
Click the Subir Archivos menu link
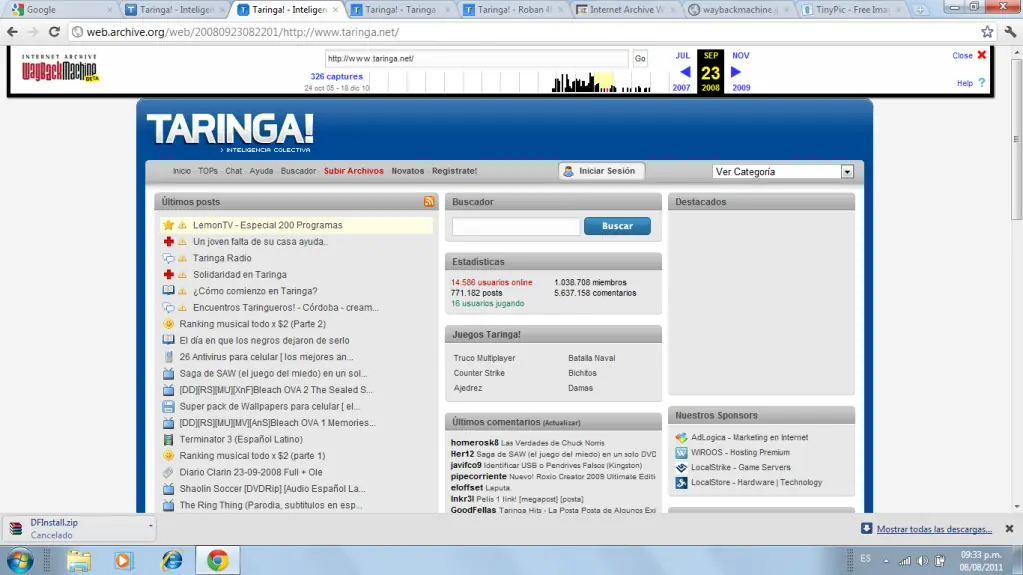[x=354, y=171]
